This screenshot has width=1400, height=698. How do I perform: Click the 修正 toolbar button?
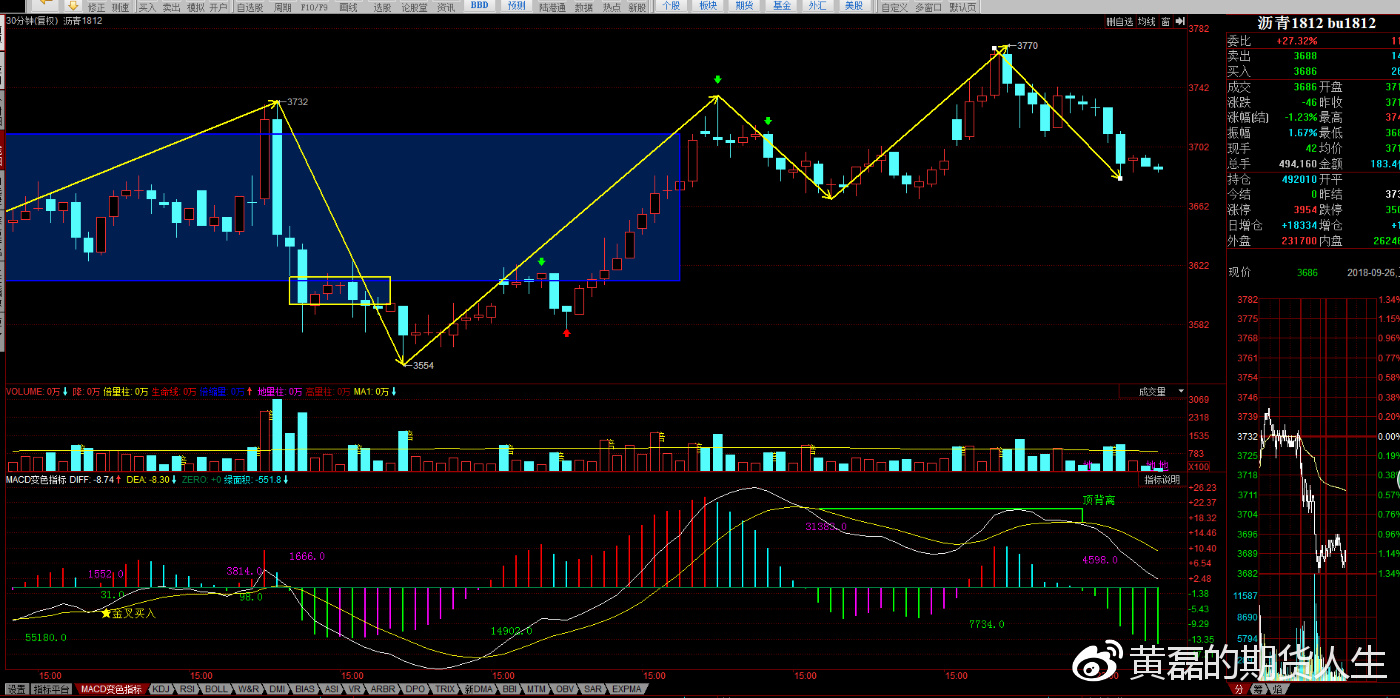[x=96, y=6]
